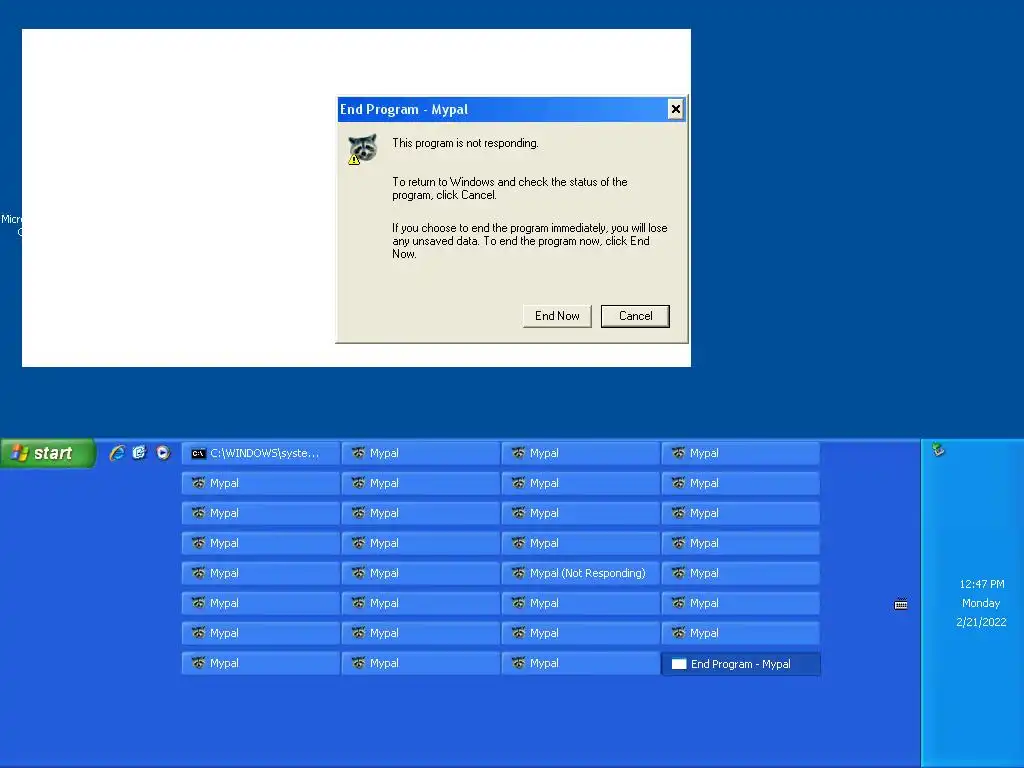Click the 2/21/2022 date in tray
Image resolution: width=1024 pixels, height=768 pixels.
981,622
